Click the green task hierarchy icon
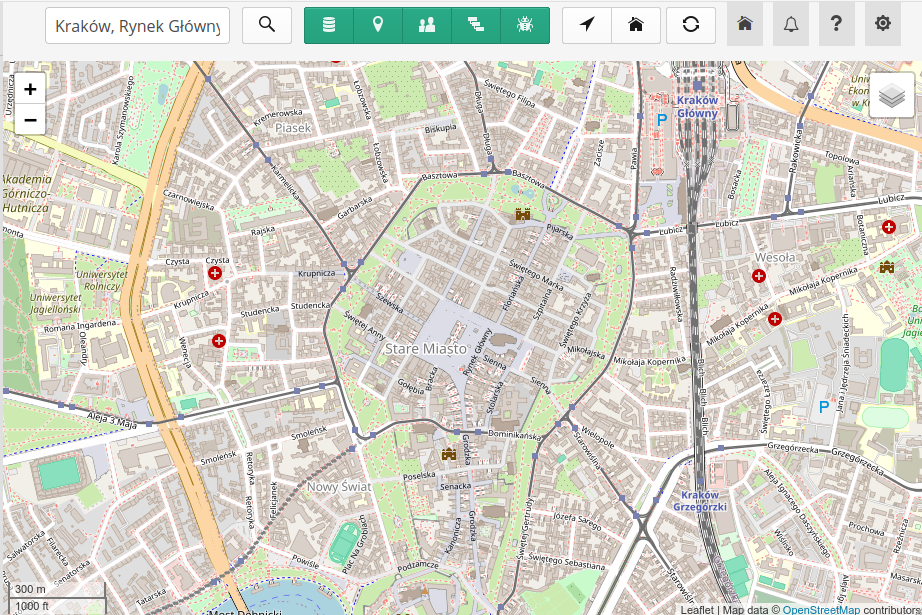922x615 pixels. (x=476, y=25)
